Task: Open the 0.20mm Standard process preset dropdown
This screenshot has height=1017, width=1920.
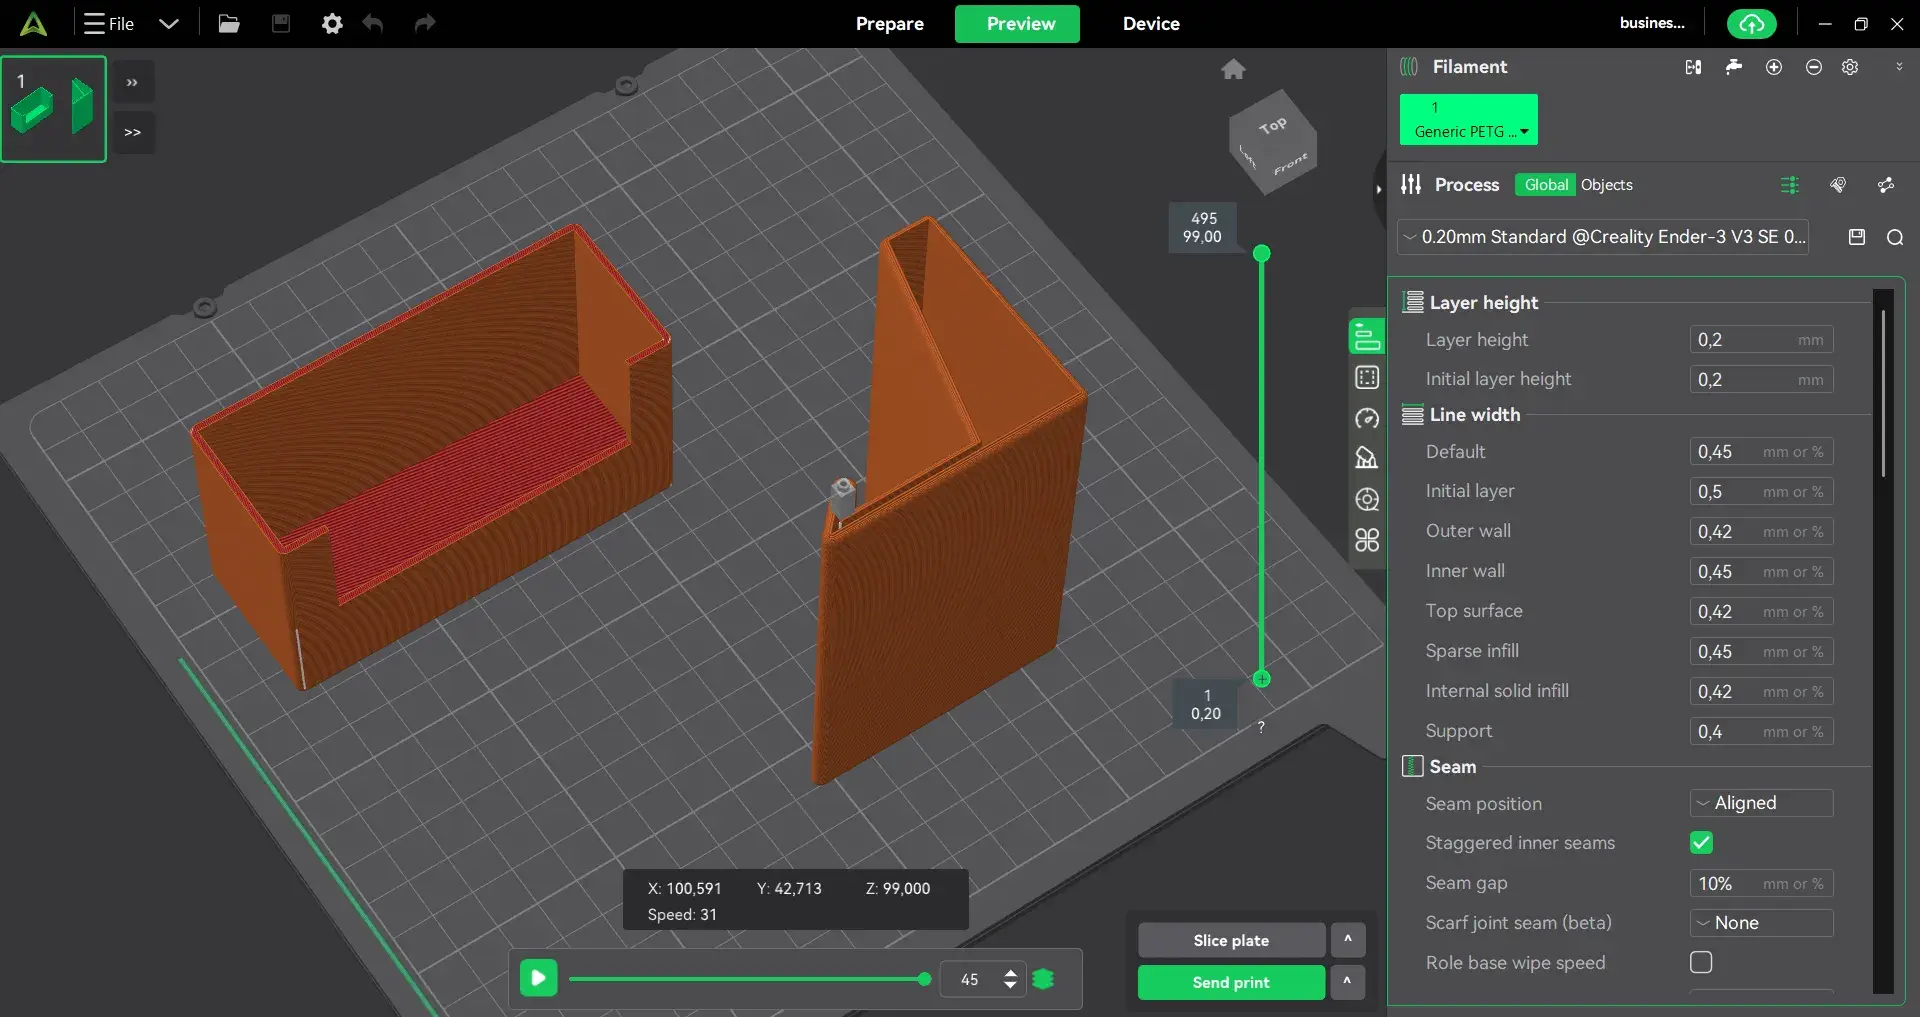Action: (x=1603, y=237)
